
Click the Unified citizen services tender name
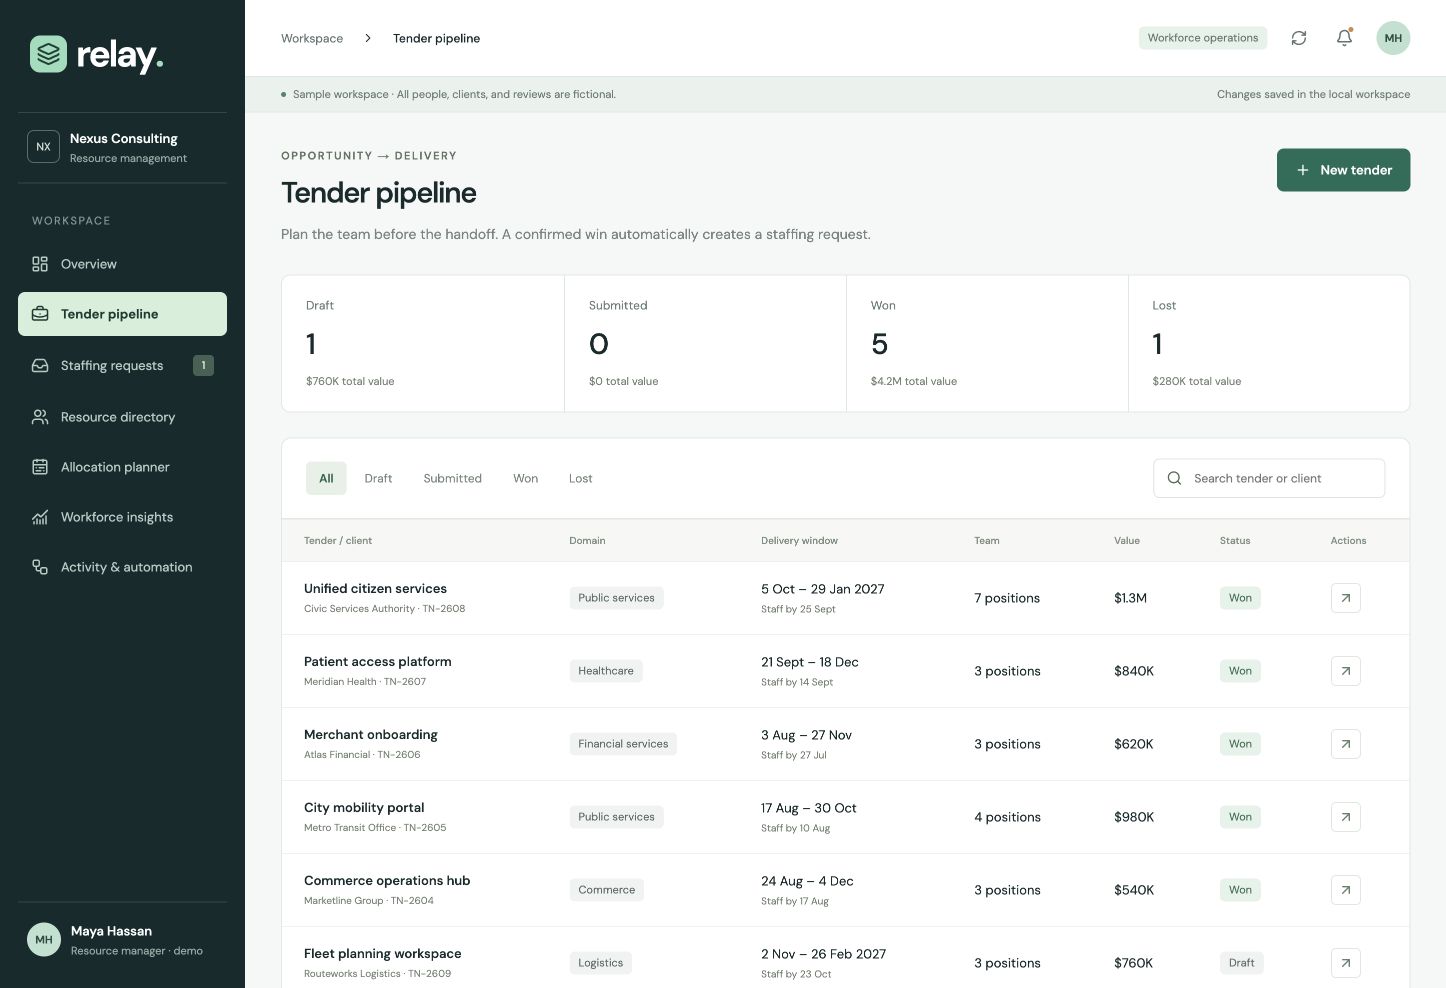click(375, 589)
